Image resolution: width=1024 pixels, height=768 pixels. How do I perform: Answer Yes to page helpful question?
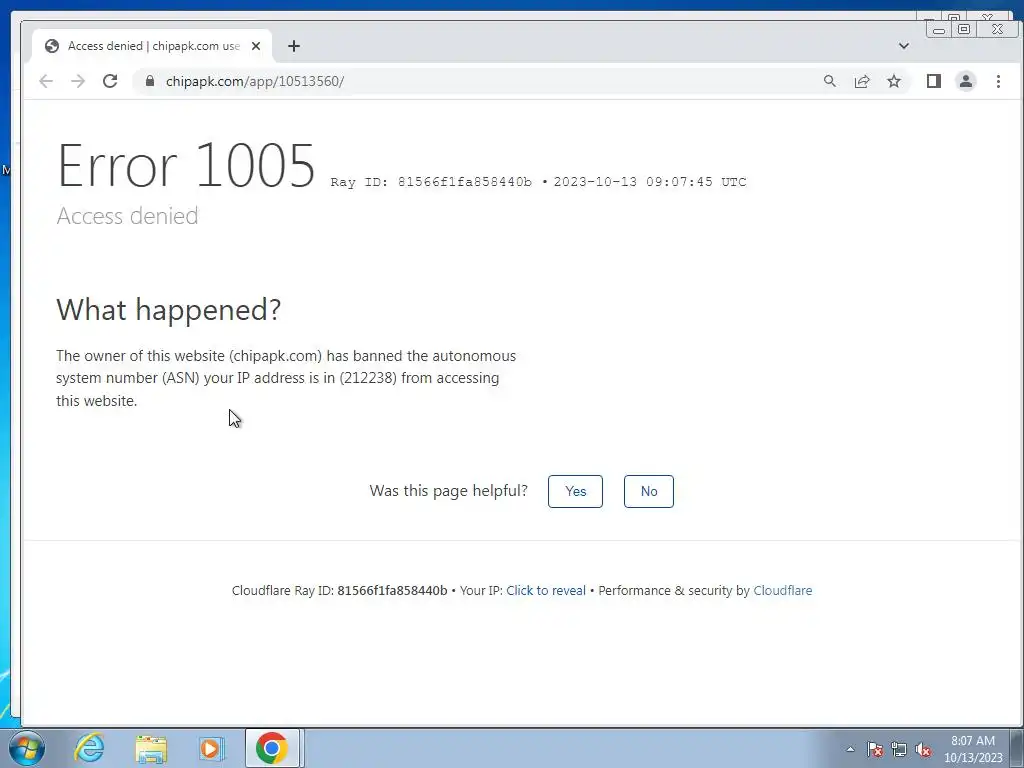click(x=575, y=491)
